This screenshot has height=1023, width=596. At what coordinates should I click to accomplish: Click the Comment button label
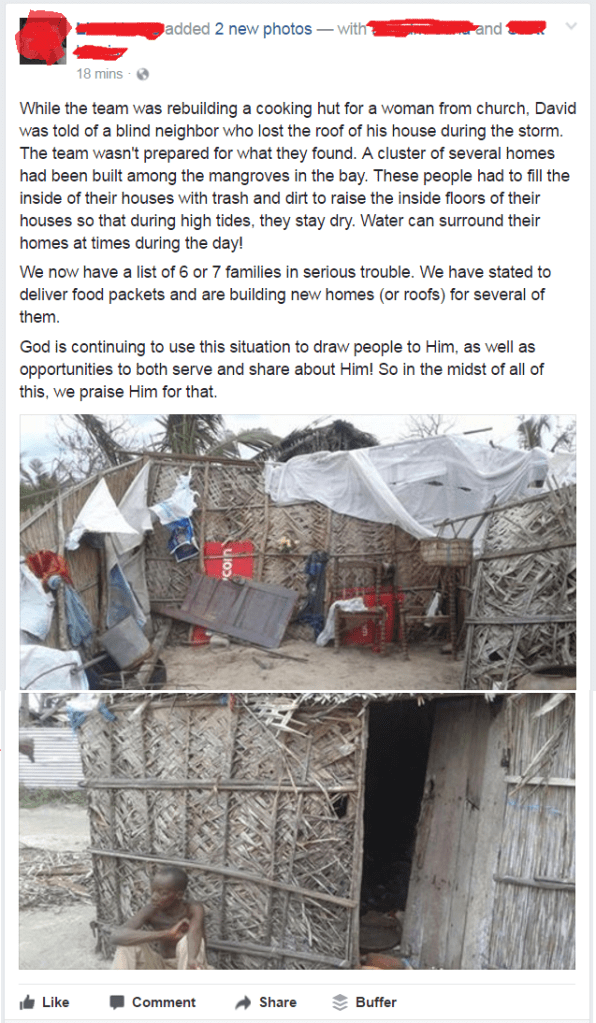[x=164, y=1002]
